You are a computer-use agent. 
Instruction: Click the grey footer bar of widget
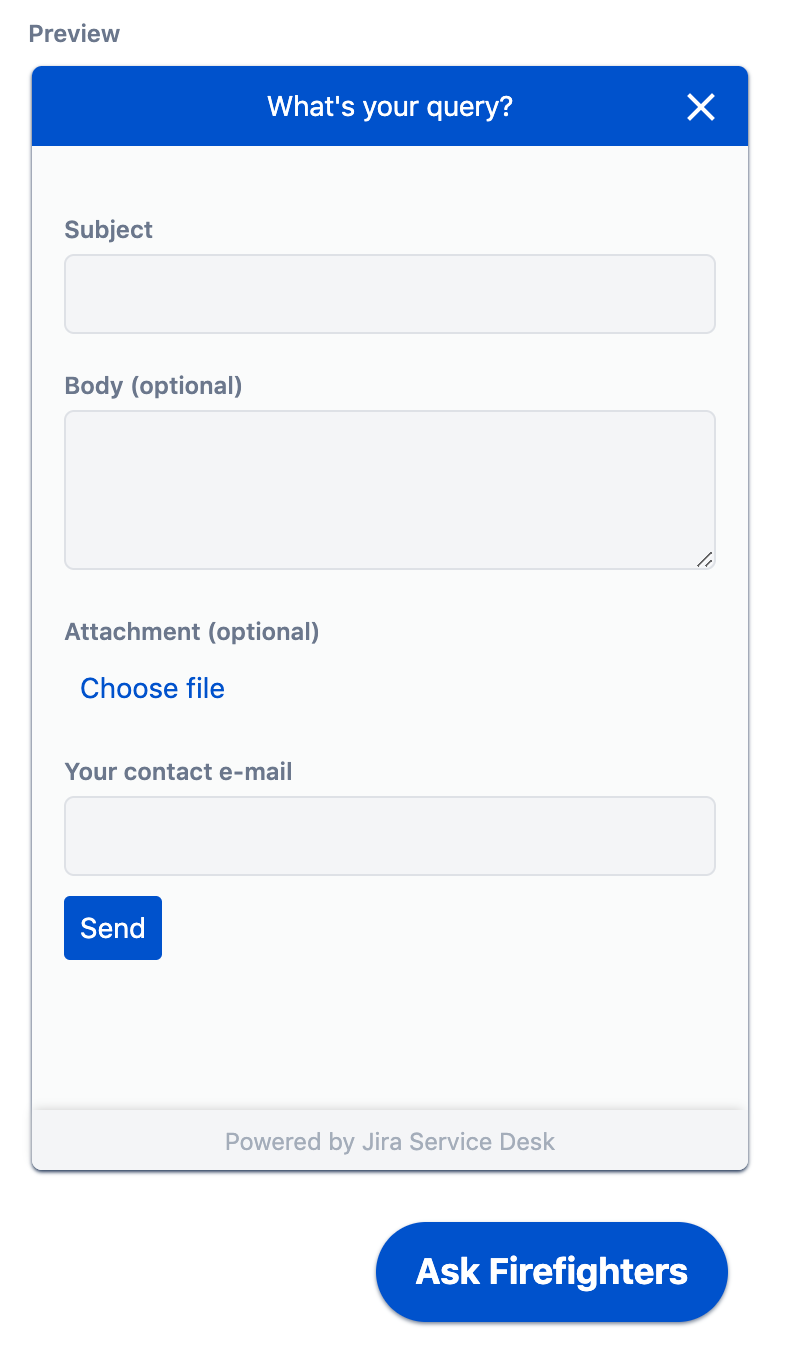390,1140
